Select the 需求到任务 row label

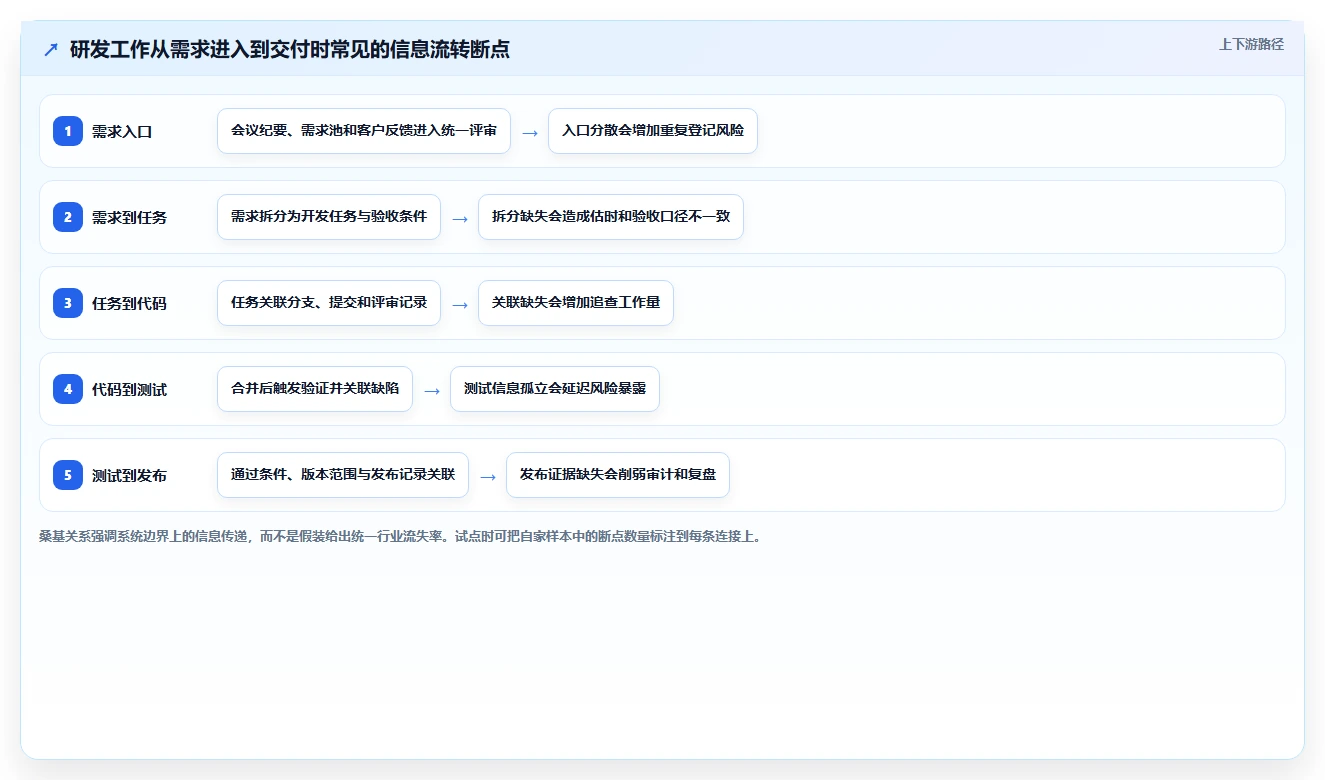[x=129, y=217]
